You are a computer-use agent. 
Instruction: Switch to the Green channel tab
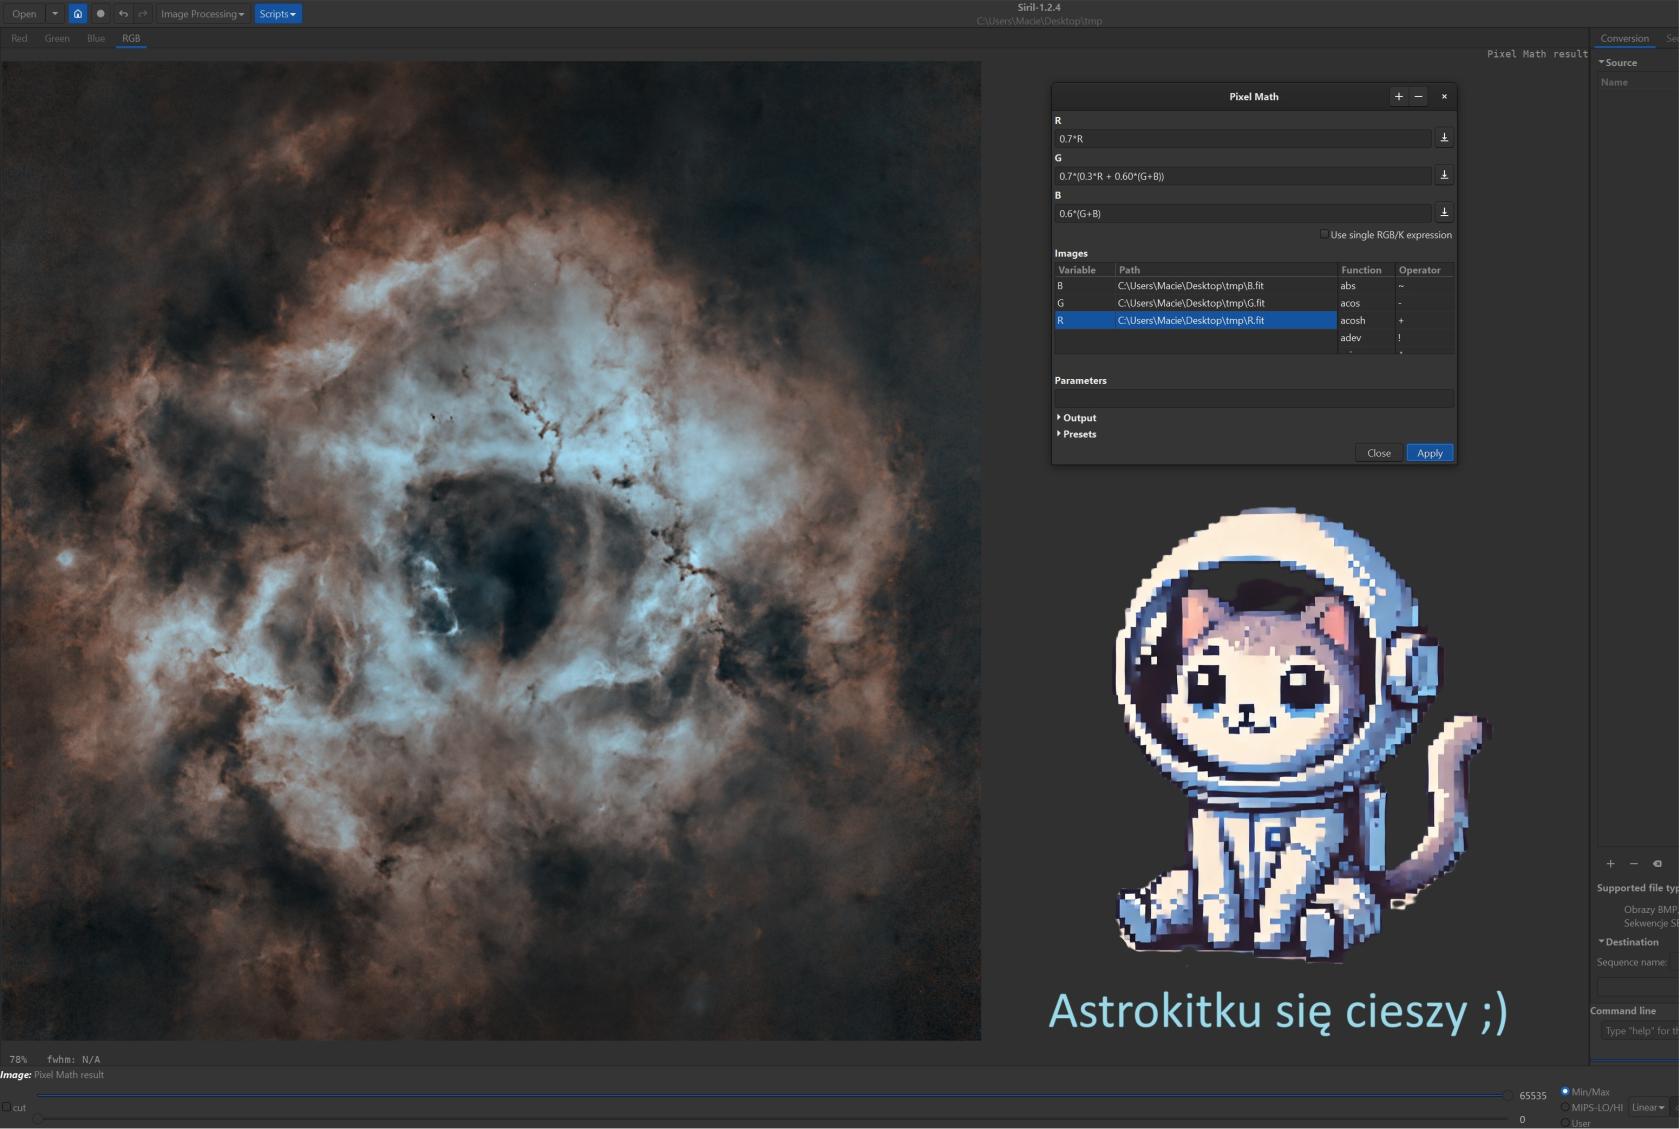tap(57, 39)
